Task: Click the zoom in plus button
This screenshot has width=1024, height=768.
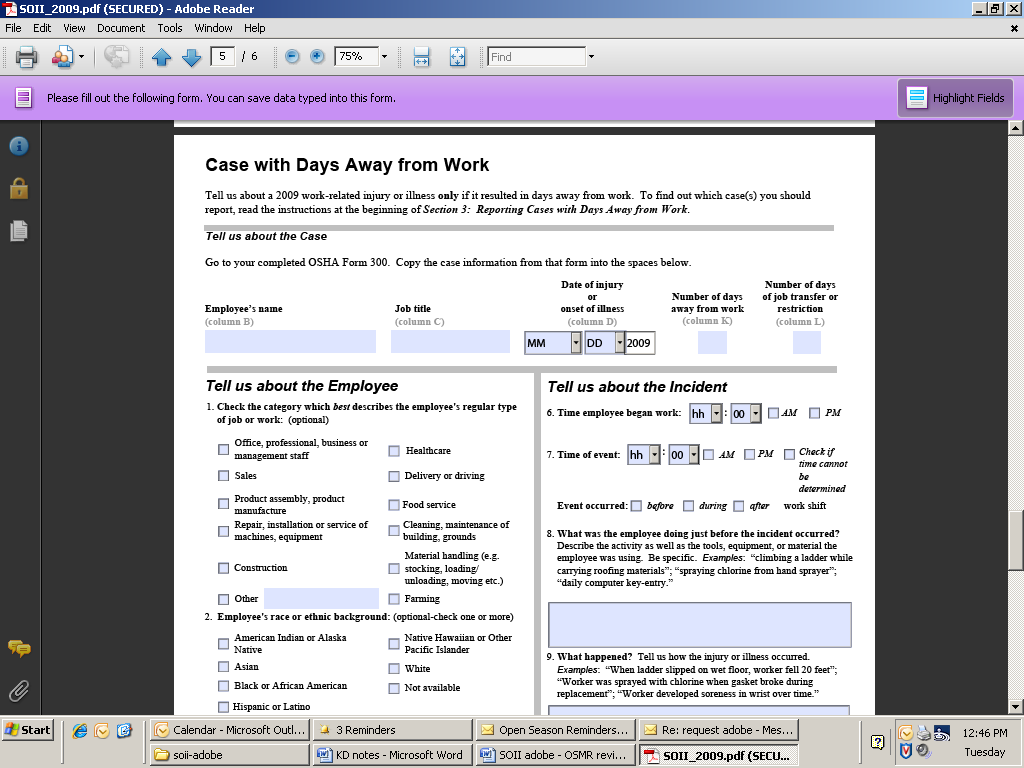Action: point(317,57)
